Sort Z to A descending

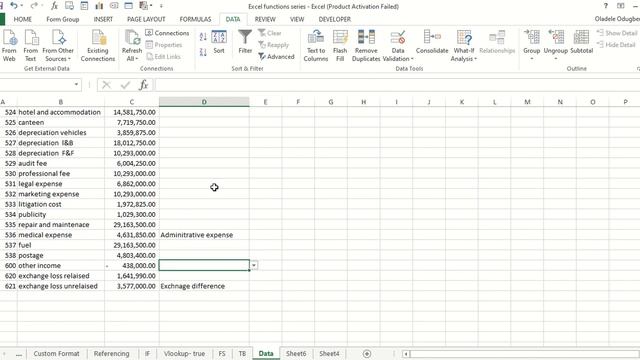(203, 52)
